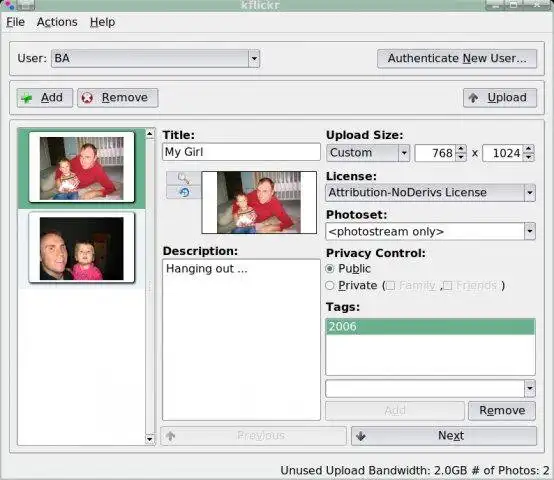Click the magnifier zoom icon beside preview
Viewport: 554px width, 480px height.
[x=183, y=178]
